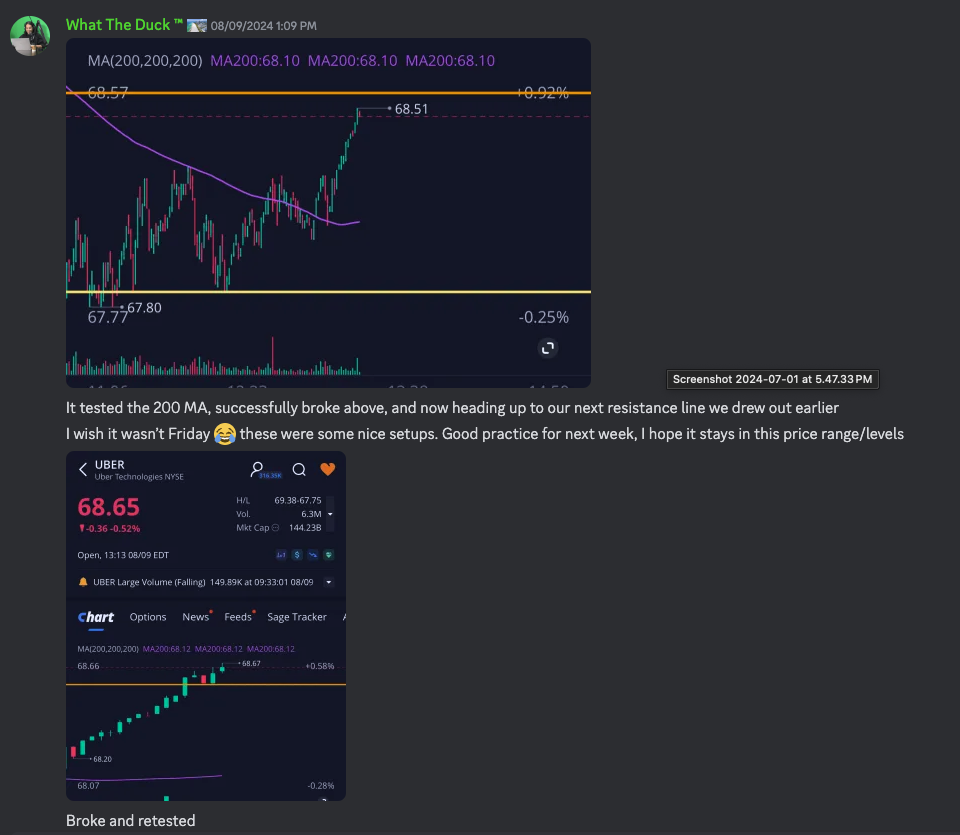Click the expand icon on the top chart image
960x835 pixels.
pyautogui.click(x=547, y=348)
